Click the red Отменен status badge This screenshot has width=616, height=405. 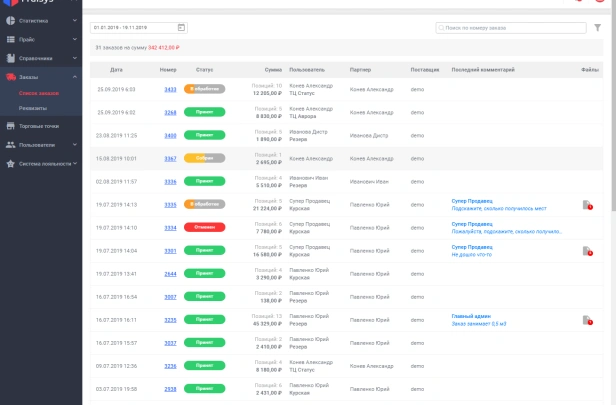[204, 227]
